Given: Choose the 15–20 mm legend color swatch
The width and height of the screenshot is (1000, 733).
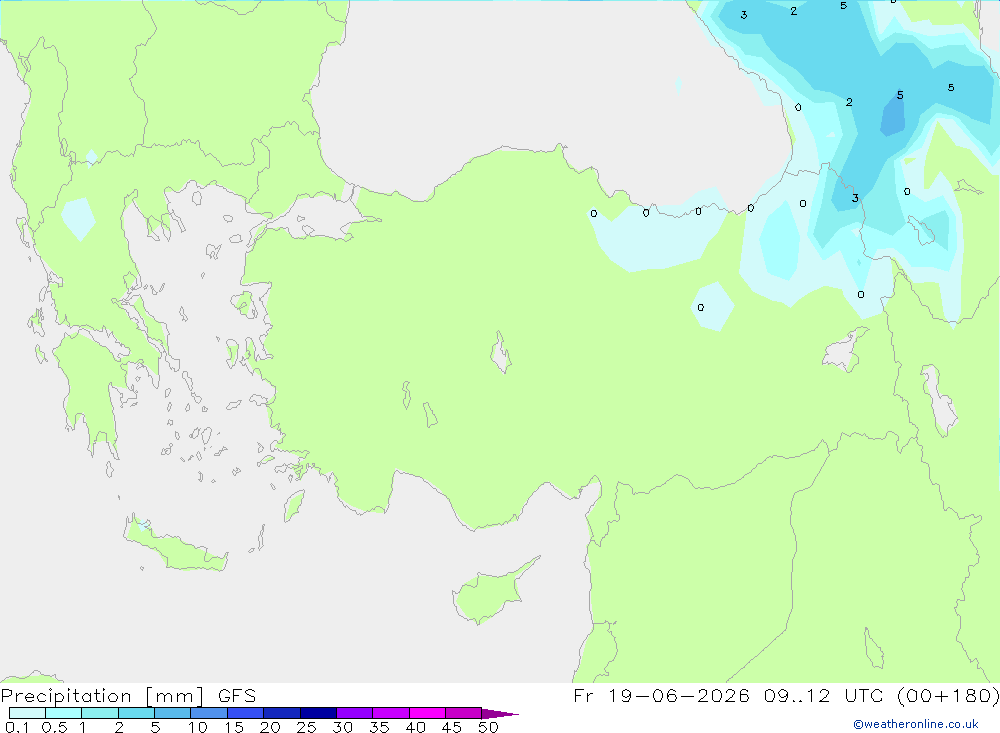Looking at the screenshot, I should [245, 713].
